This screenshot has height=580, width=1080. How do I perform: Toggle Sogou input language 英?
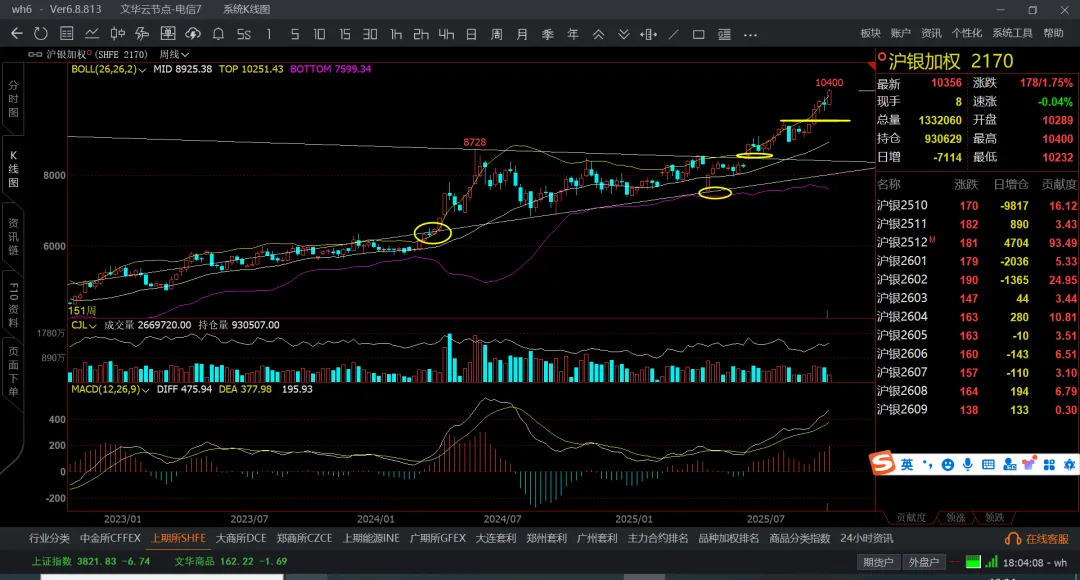coord(907,465)
